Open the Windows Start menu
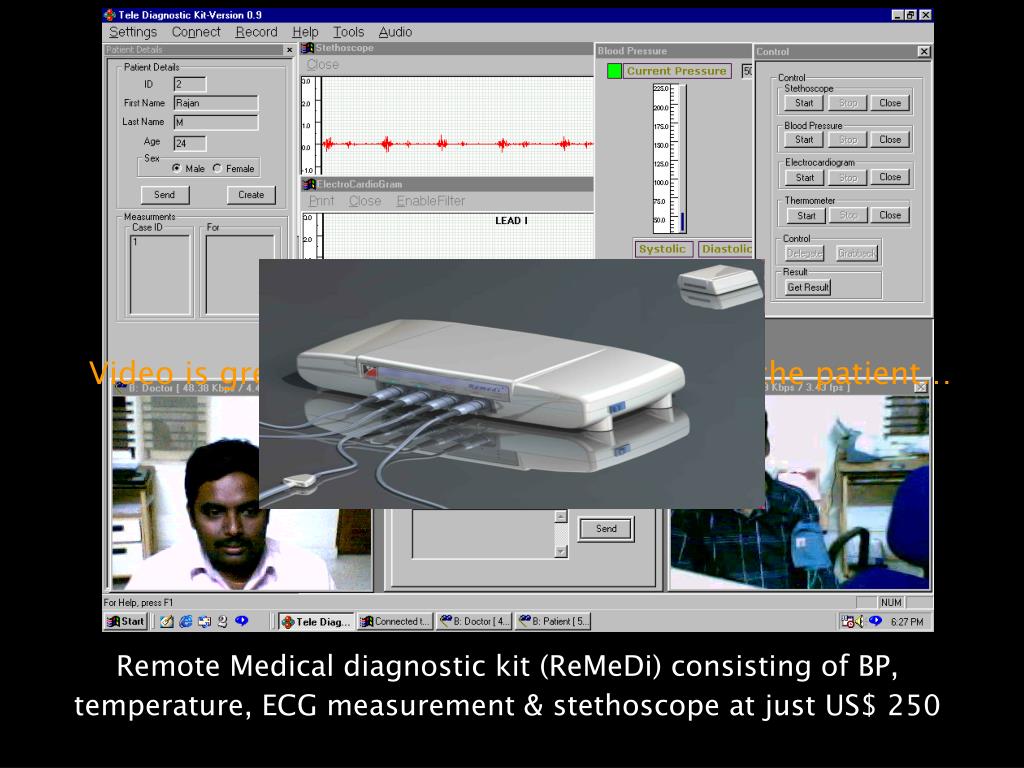1024x768 pixels. point(125,622)
